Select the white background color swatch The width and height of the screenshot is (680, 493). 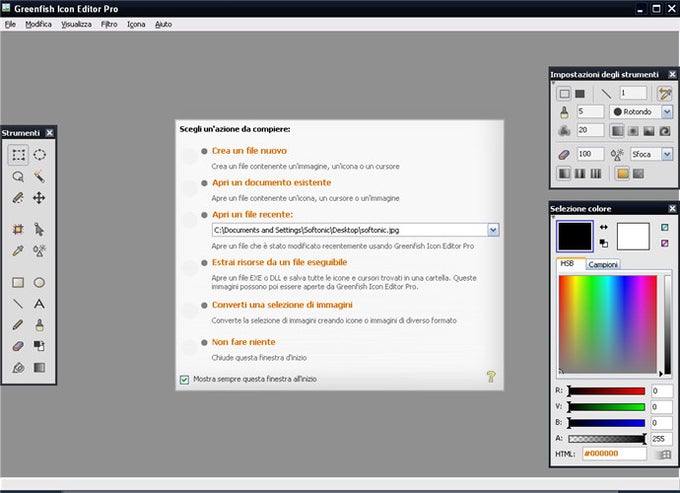tap(633, 236)
